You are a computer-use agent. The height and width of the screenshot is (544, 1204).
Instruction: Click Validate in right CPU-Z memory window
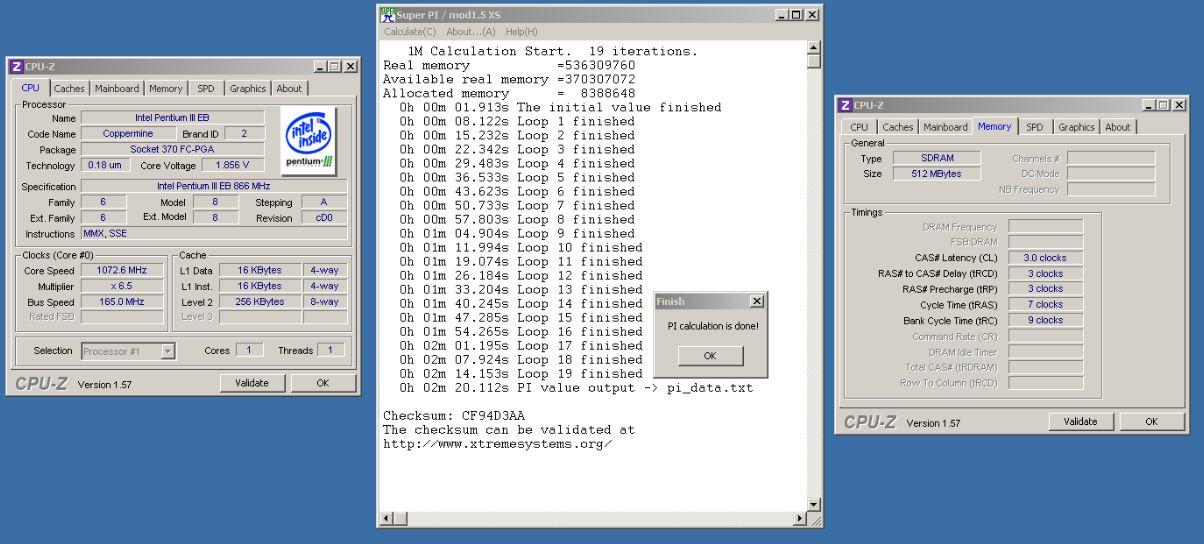tap(1083, 422)
